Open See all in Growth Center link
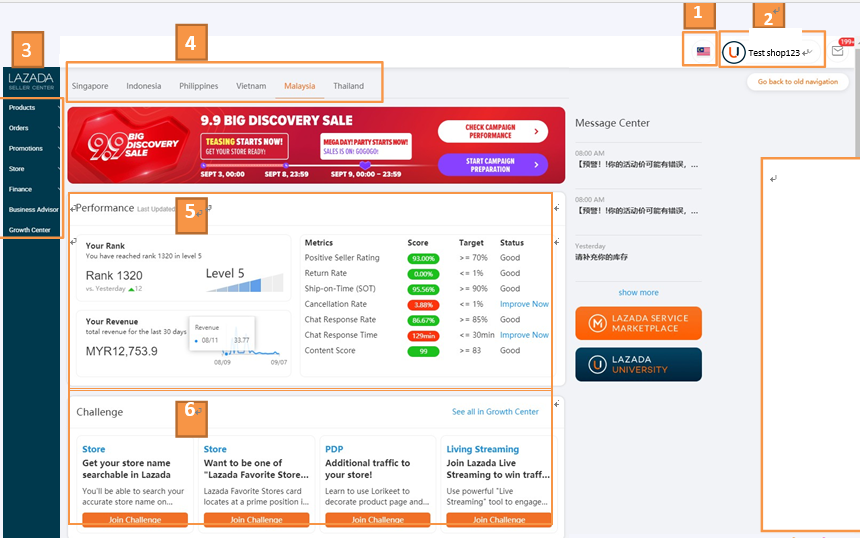Image resolution: width=860 pixels, height=538 pixels. [495, 411]
